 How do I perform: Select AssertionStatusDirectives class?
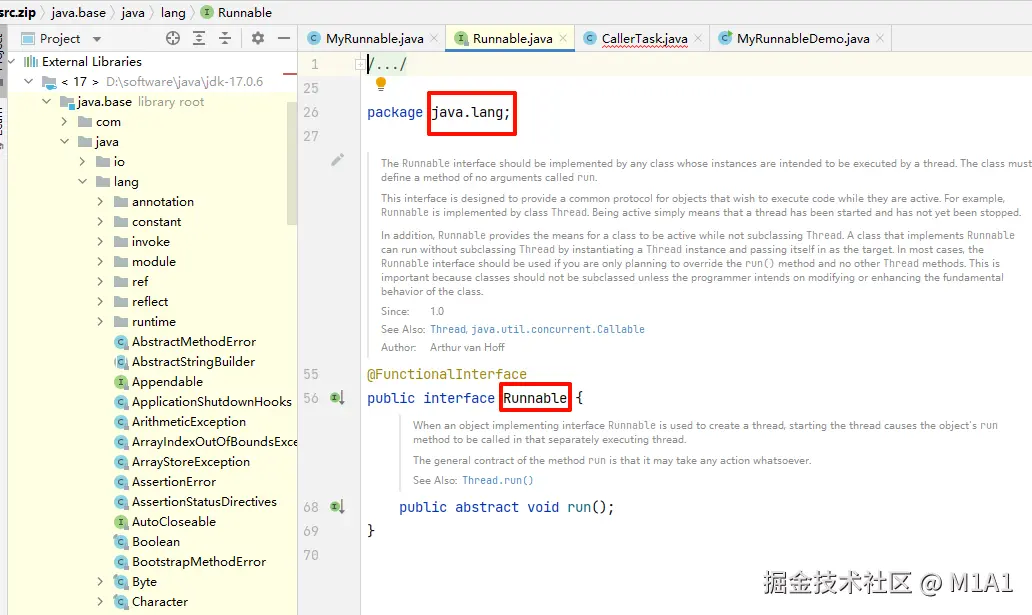coord(204,502)
